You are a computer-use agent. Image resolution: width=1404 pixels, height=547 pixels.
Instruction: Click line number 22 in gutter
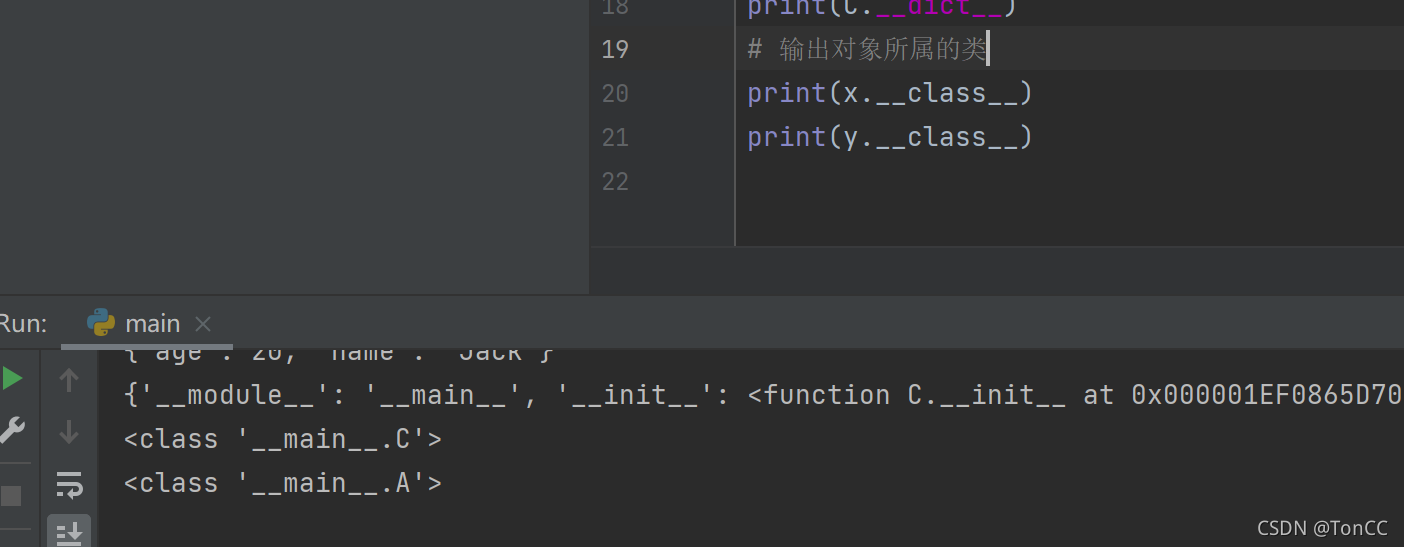pos(615,181)
